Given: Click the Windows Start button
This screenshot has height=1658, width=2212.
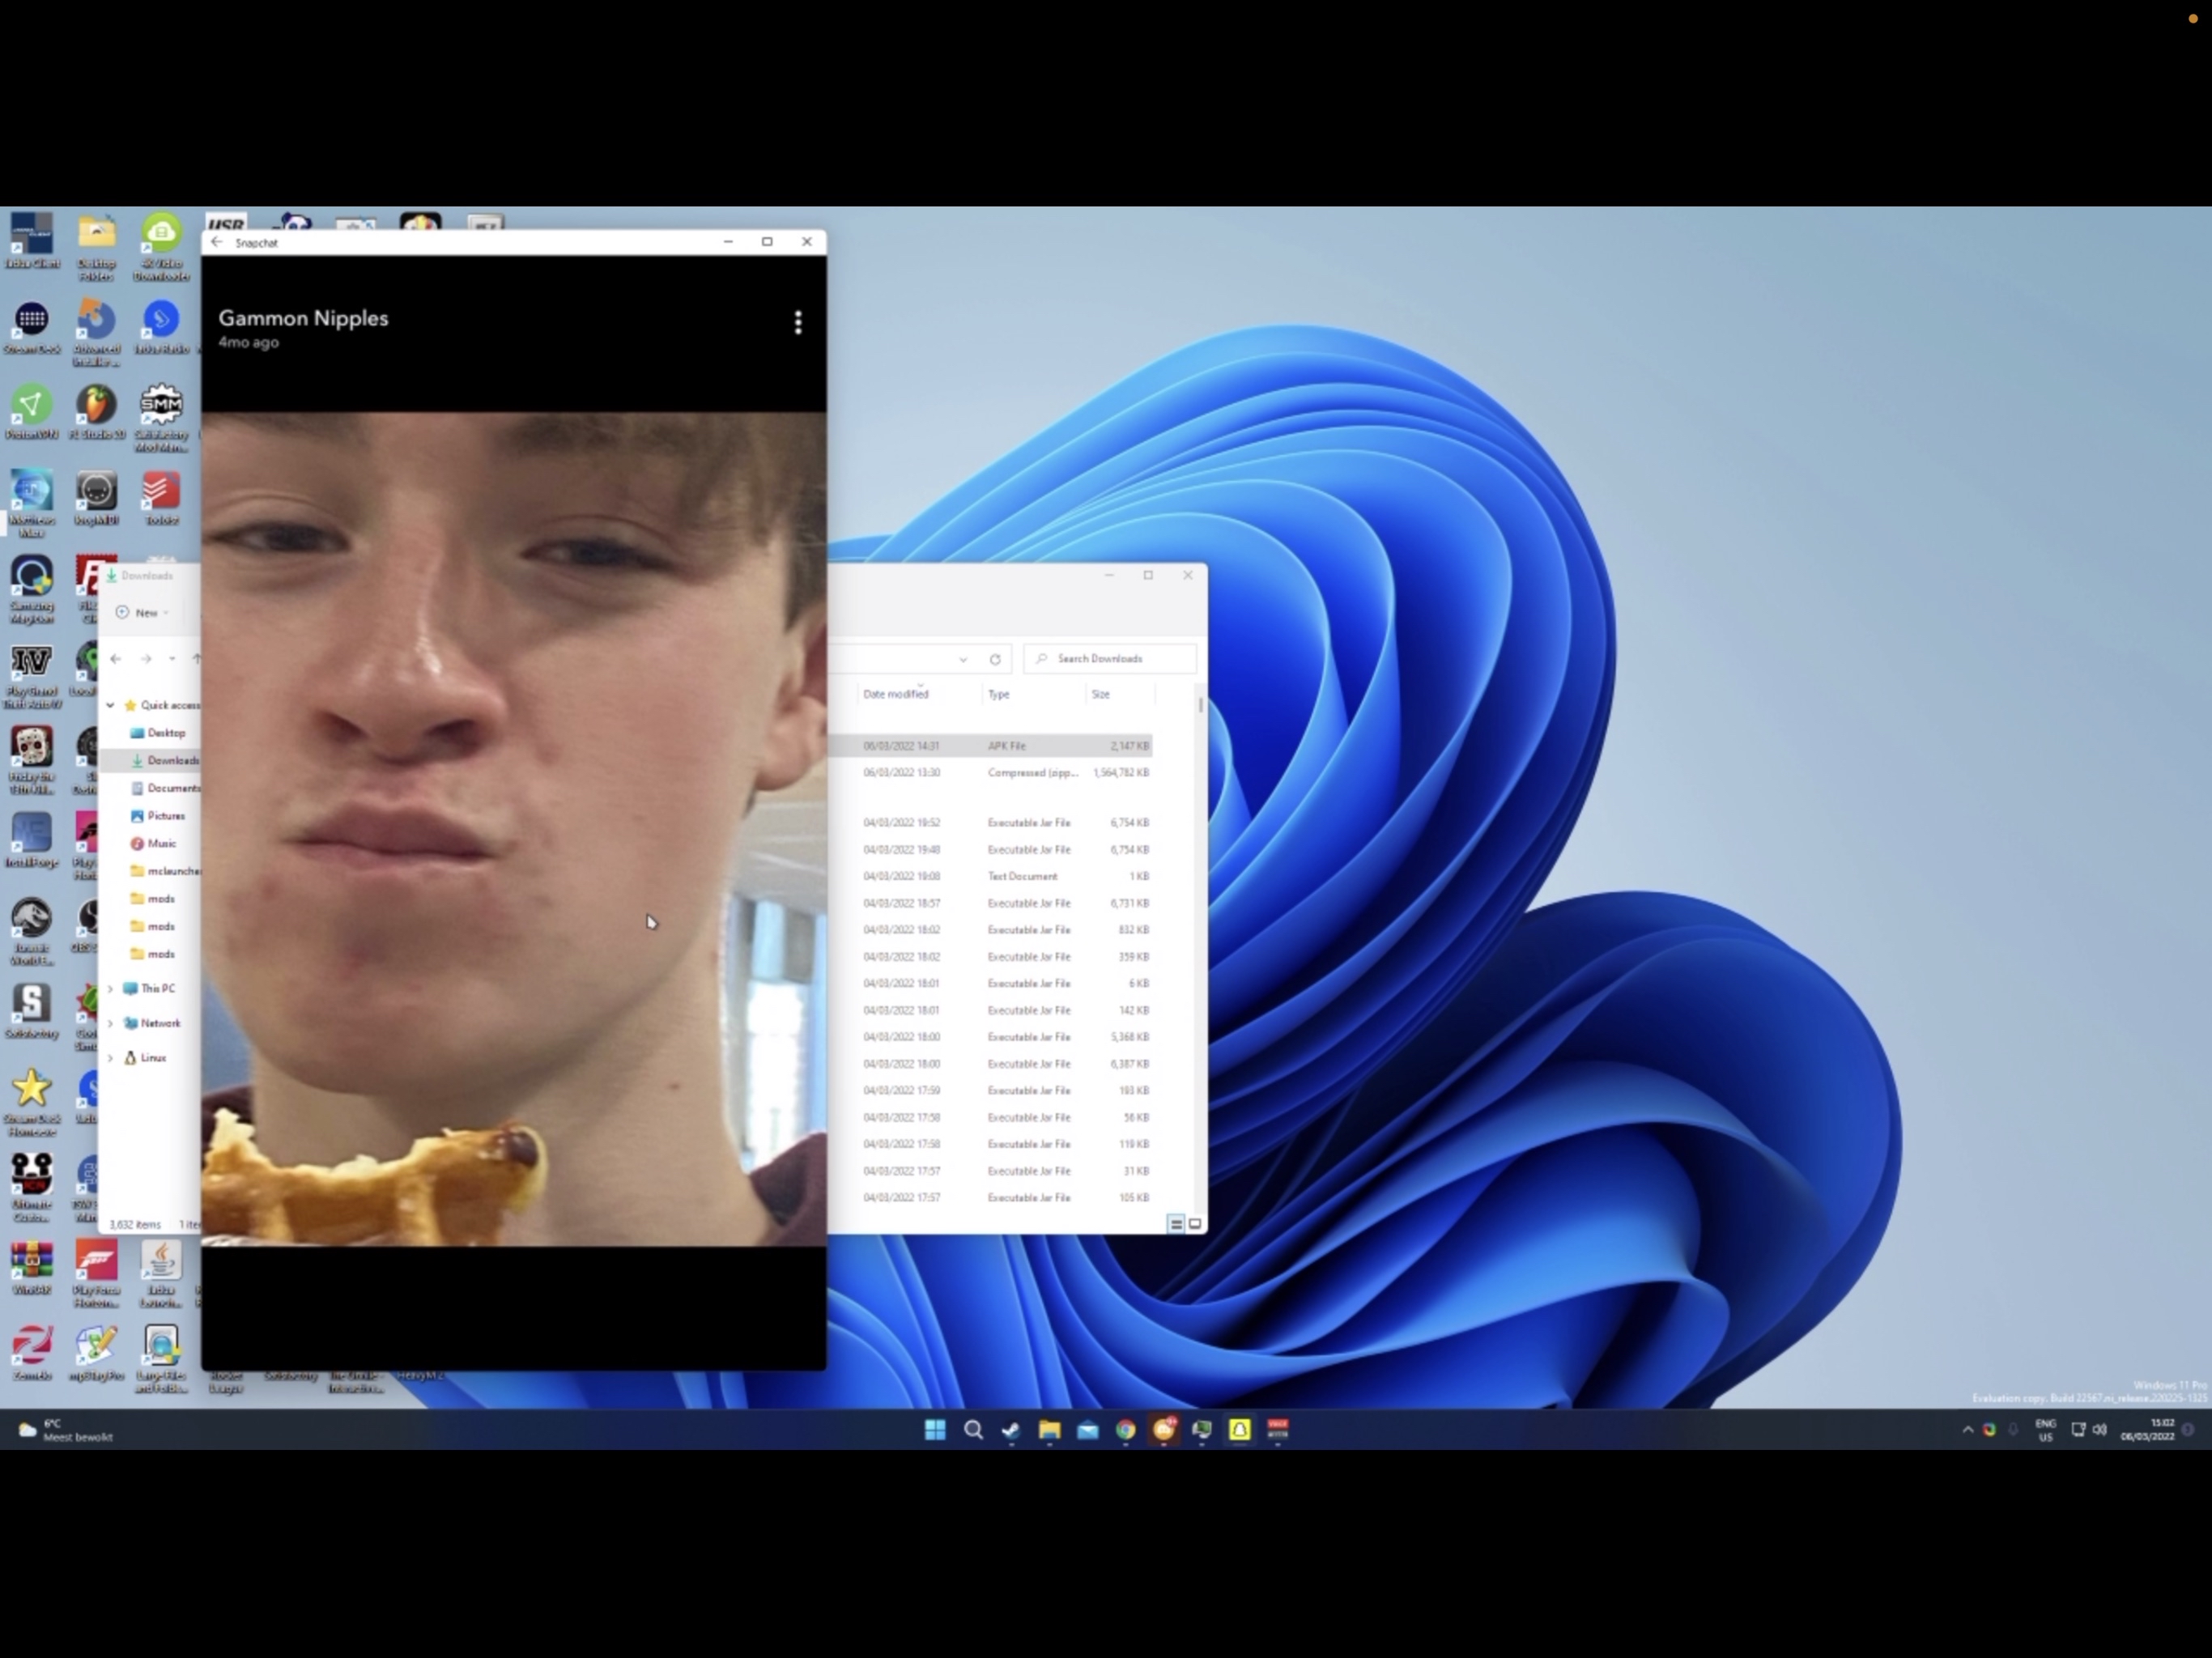Looking at the screenshot, I should click(x=935, y=1430).
